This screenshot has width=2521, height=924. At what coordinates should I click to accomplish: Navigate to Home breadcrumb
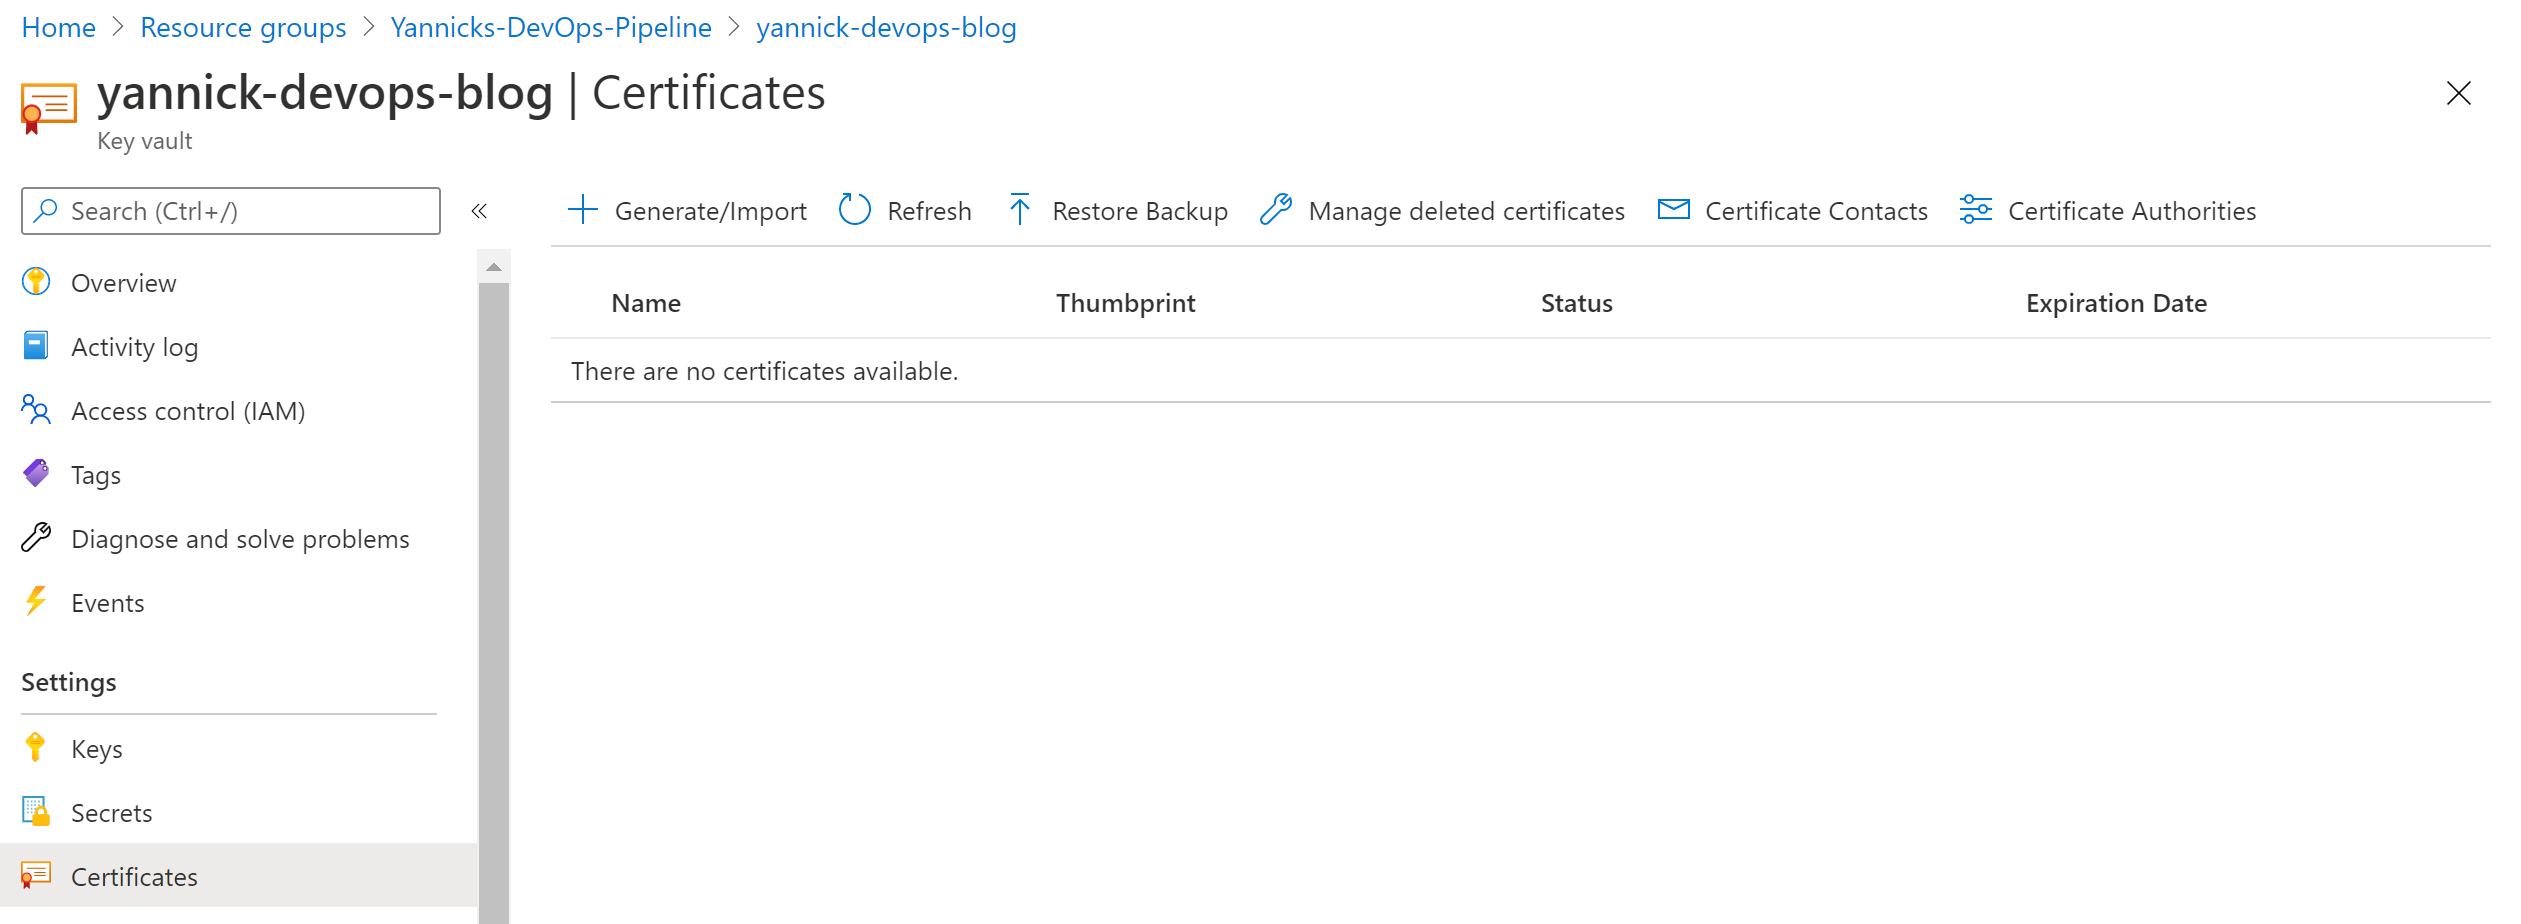tap(59, 27)
